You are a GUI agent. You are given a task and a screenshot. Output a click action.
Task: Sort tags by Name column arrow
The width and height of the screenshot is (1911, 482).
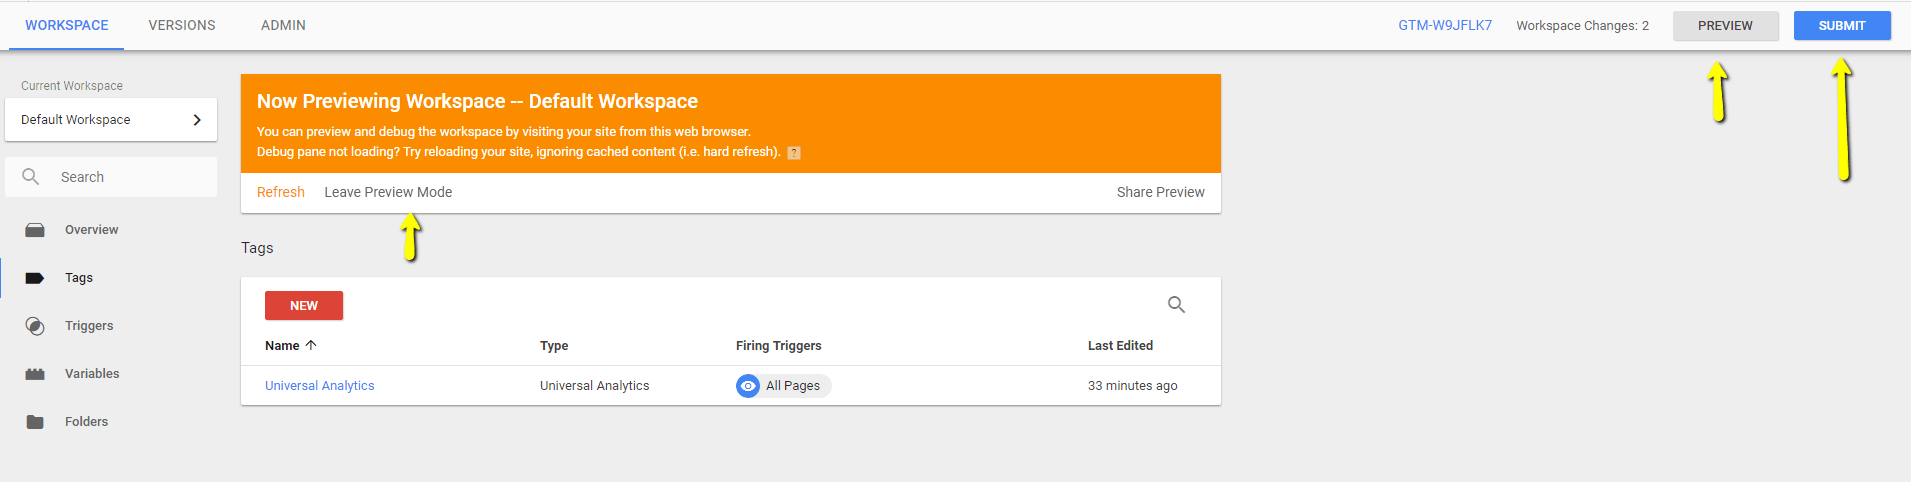[x=311, y=345]
